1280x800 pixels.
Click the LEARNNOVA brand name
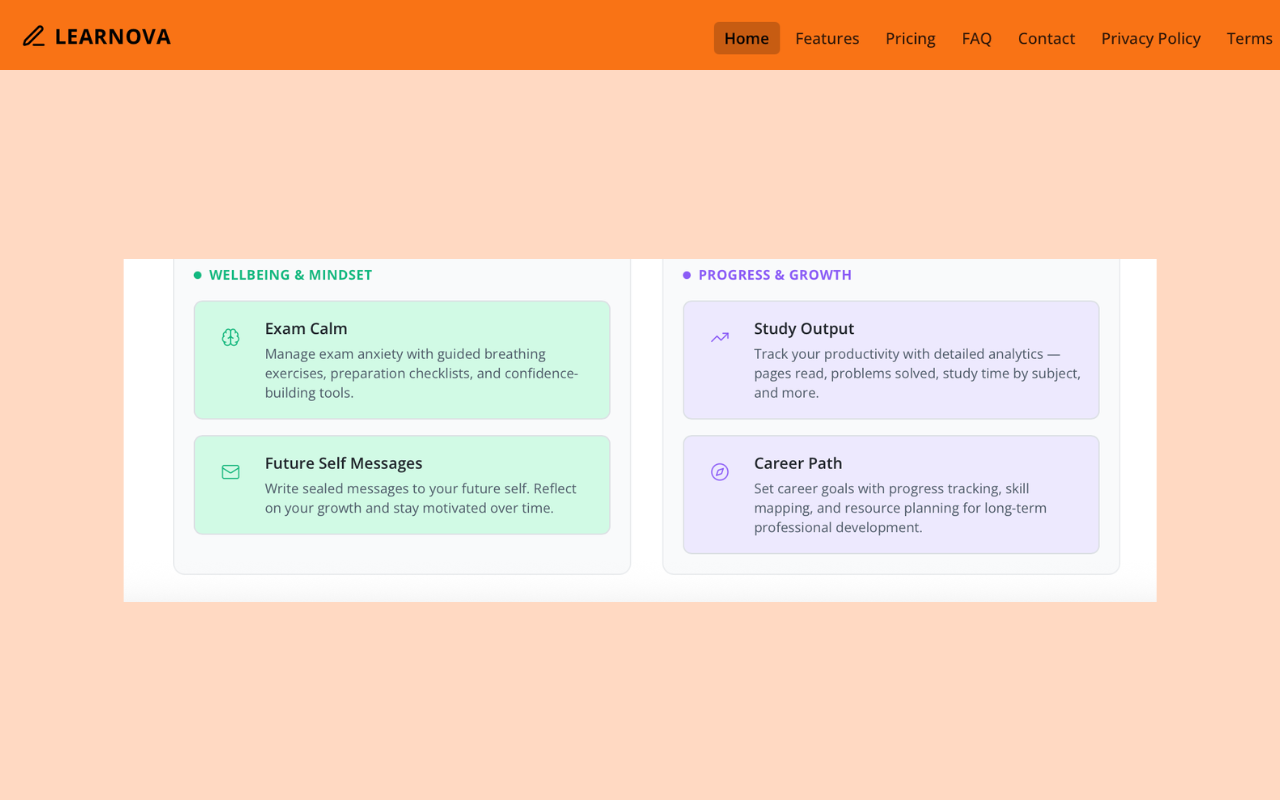click(x=113, y=37)
